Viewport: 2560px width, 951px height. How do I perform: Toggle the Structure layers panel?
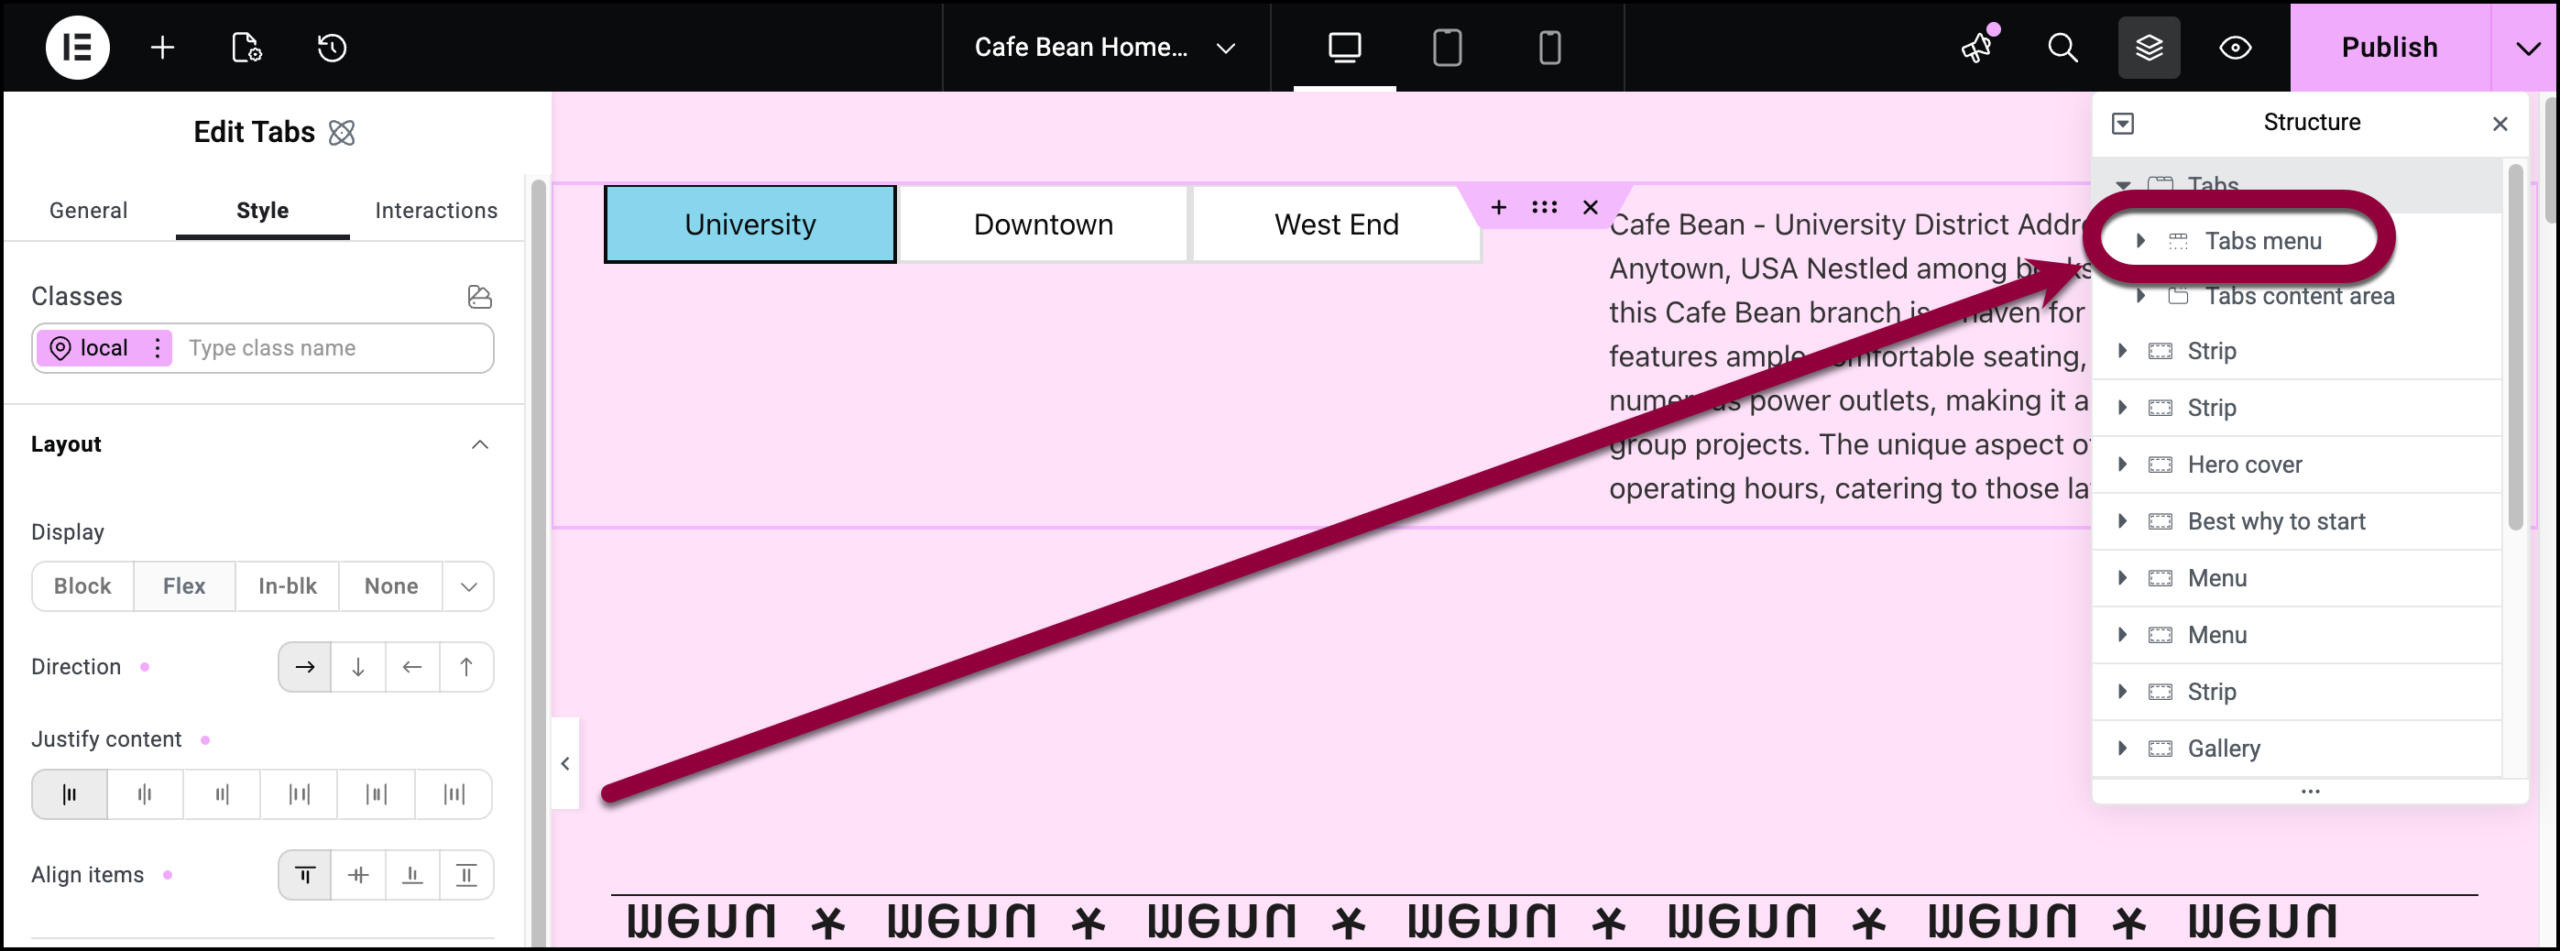2148,47
